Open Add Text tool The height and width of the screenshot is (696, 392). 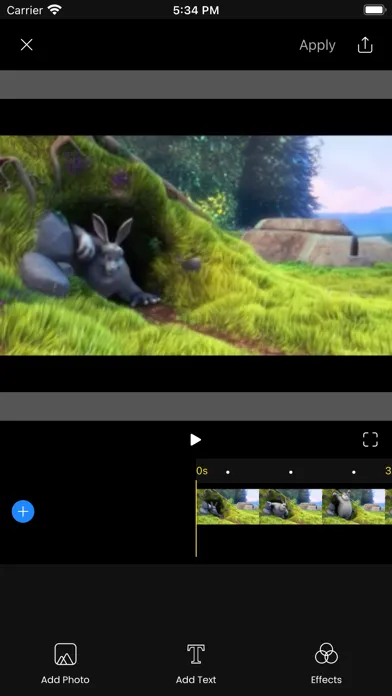coord(196,663)
